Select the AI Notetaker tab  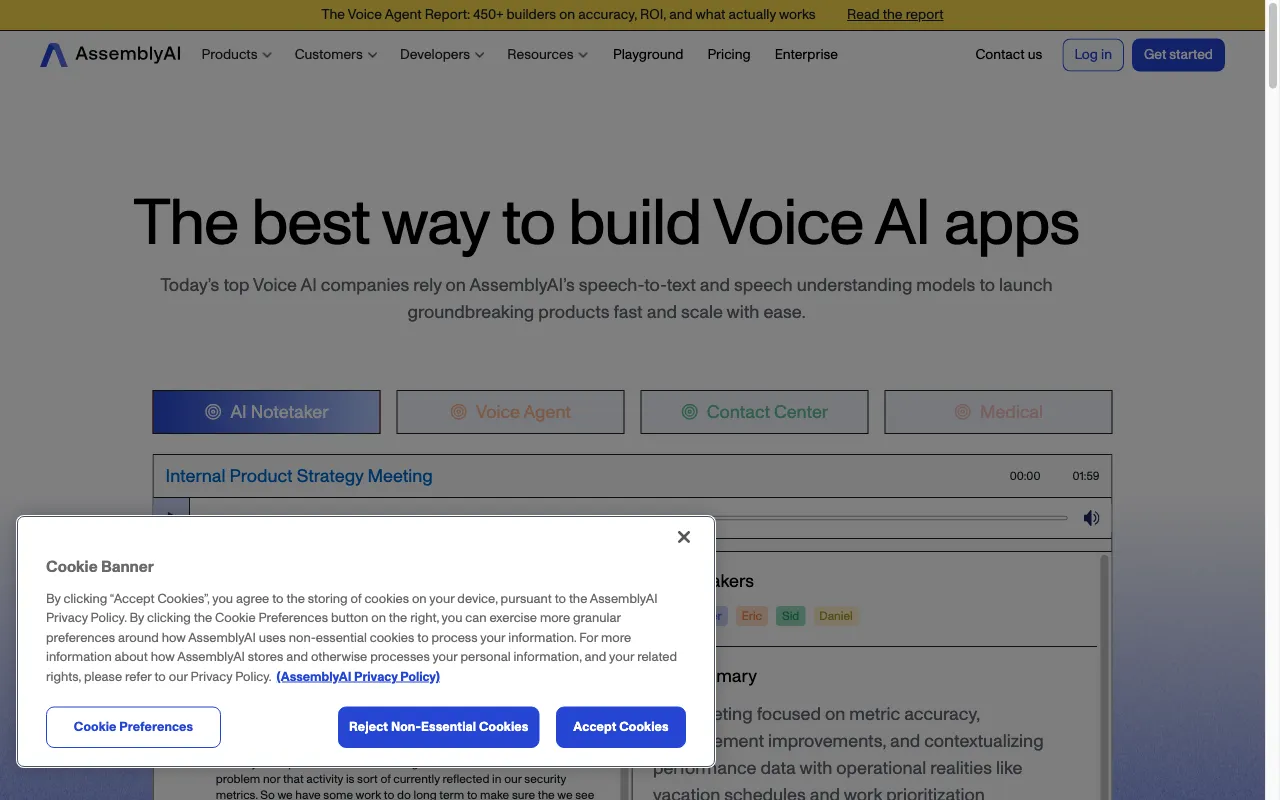(266, 412)
